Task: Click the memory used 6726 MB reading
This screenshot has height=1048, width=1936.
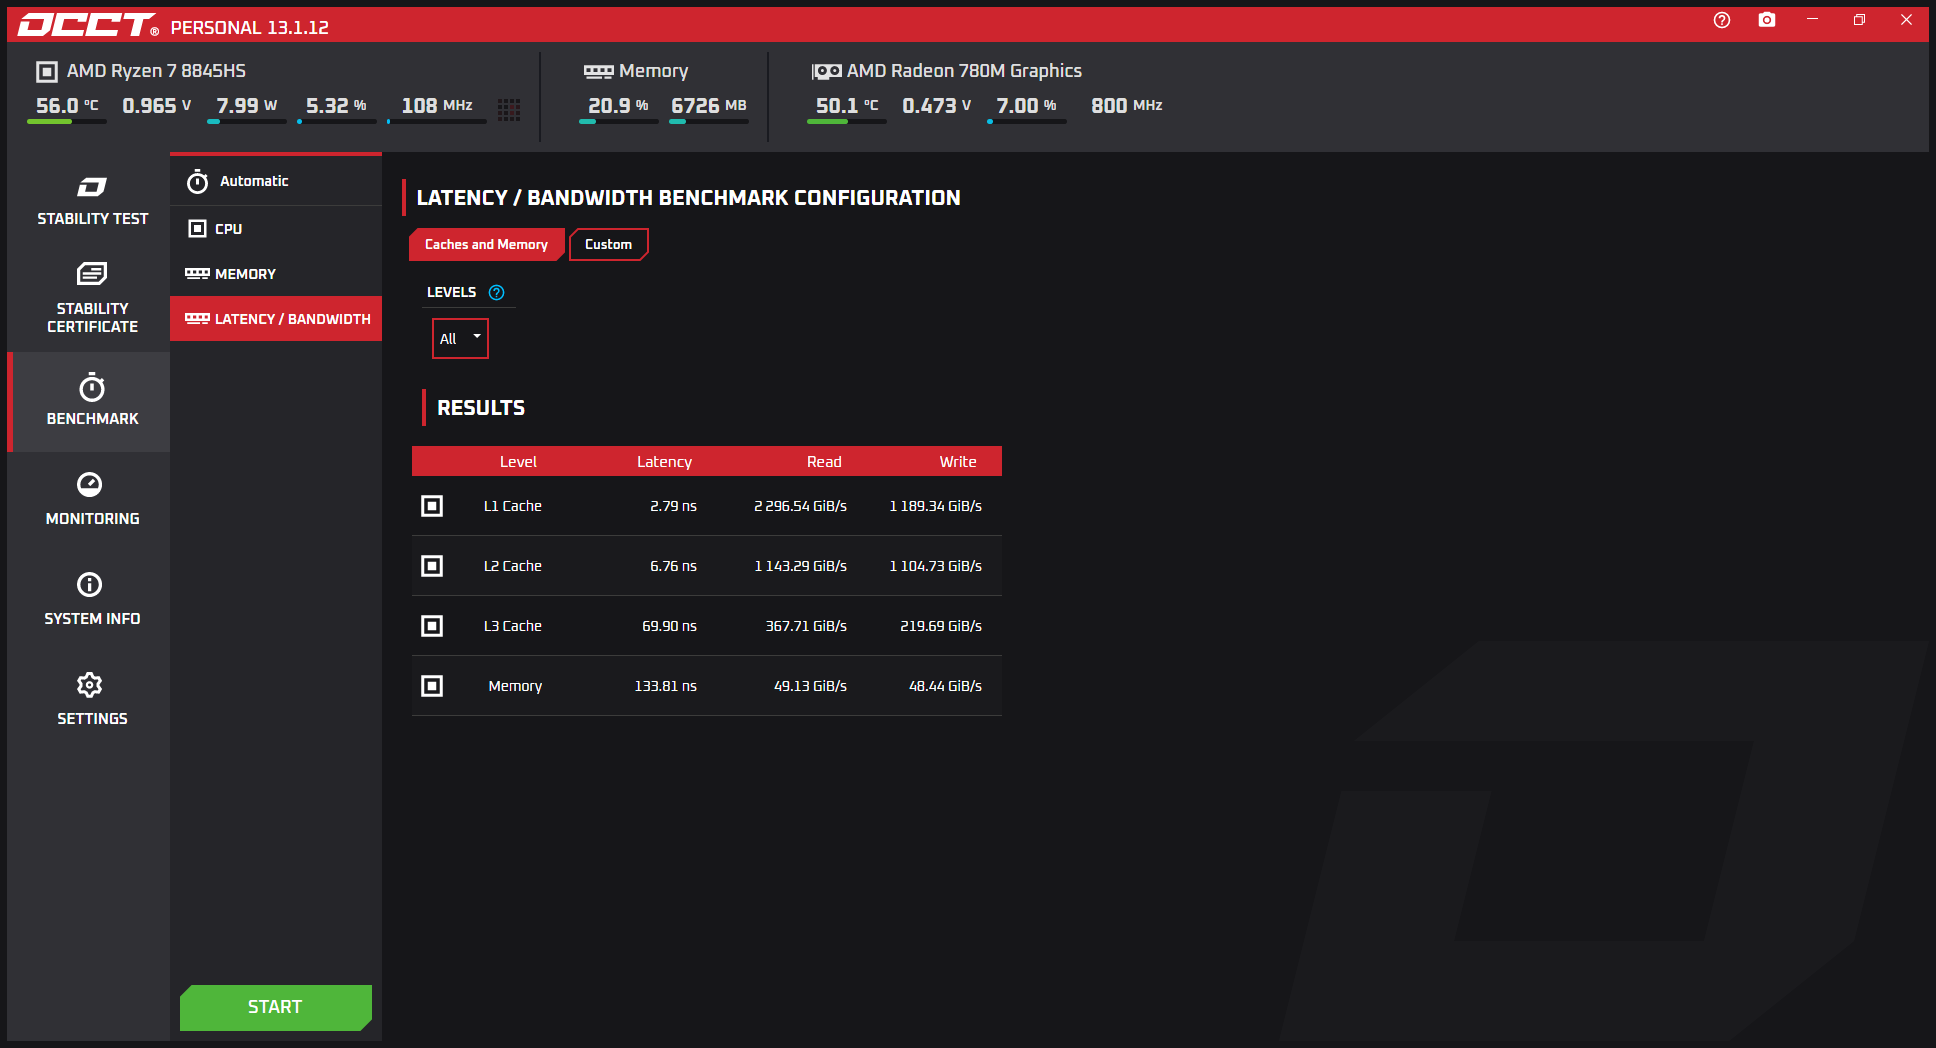Action: (x=709, y=106)
